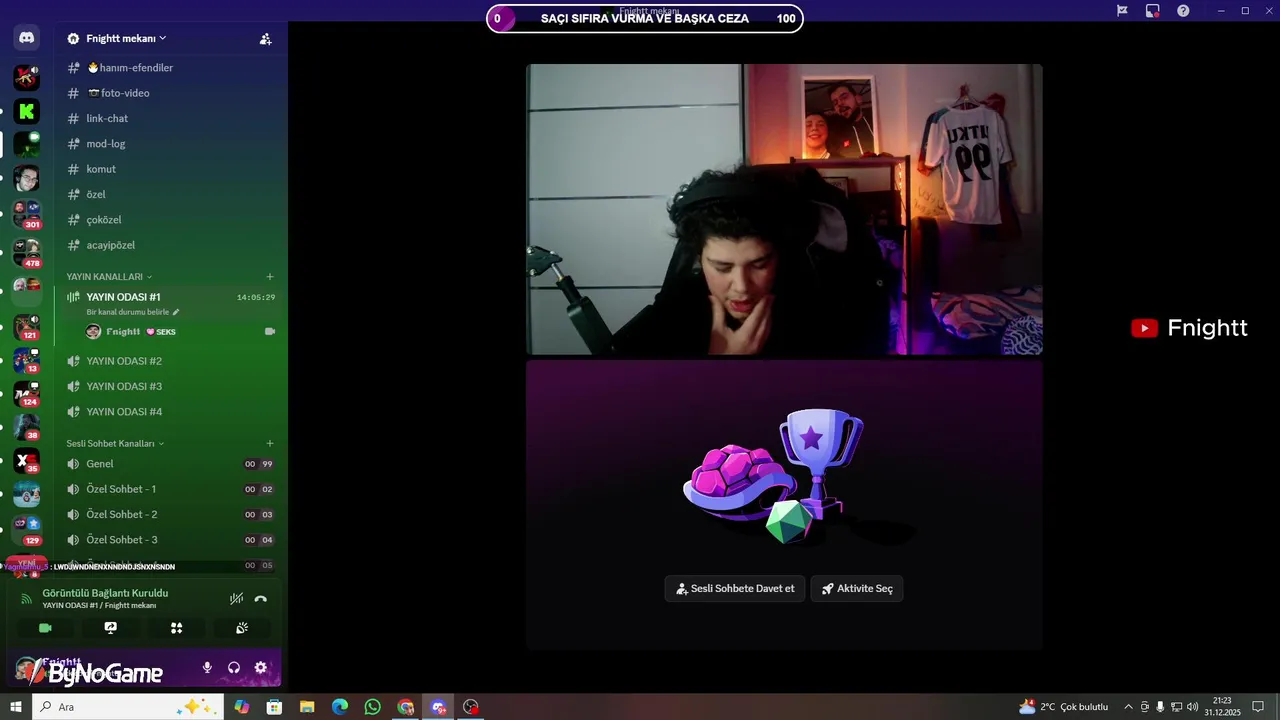Toggle noise suppression icon in voice panel
Viewport: 1280px width, 720px height.
236,599
